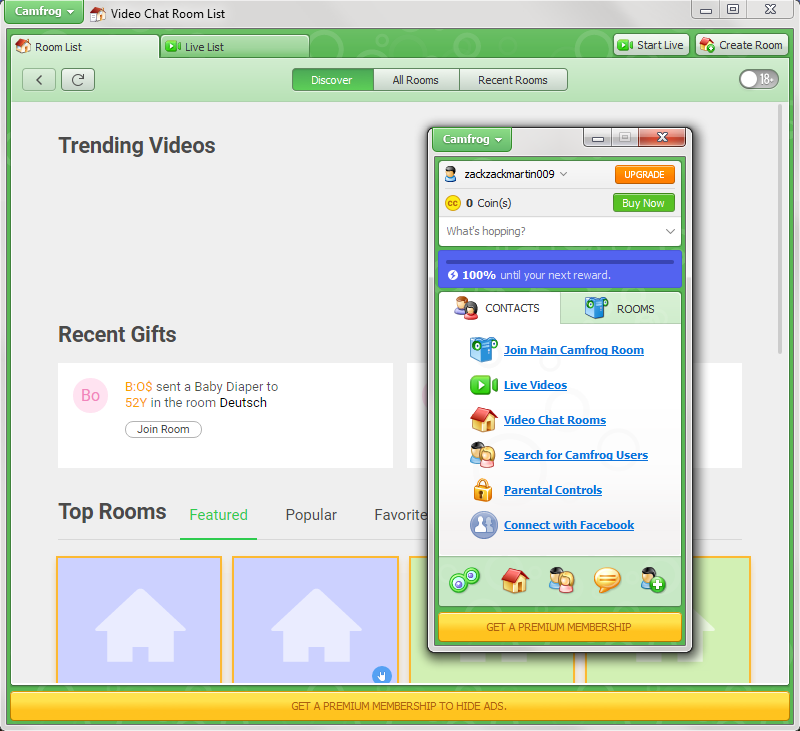Open the ROOMS tab in the contacts window

pyautogui.click(x=620, y=308)
